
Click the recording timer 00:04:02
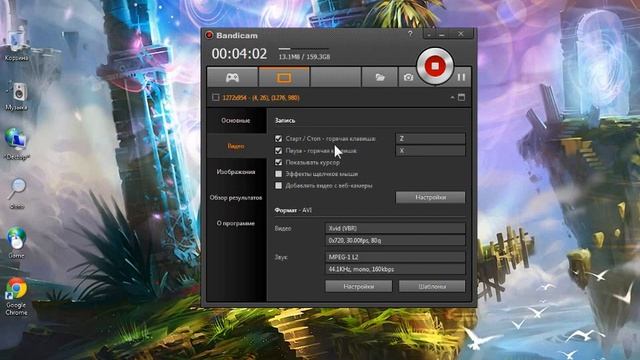coord(239,54)
